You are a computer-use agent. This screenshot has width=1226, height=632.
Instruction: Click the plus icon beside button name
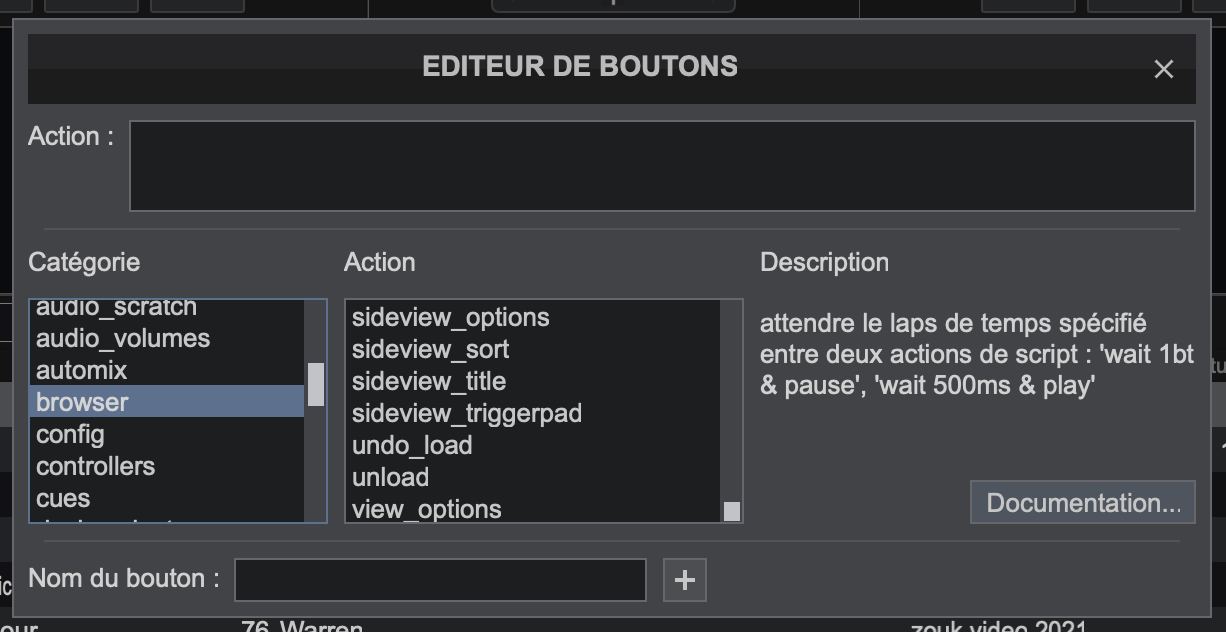pos(685,580)
